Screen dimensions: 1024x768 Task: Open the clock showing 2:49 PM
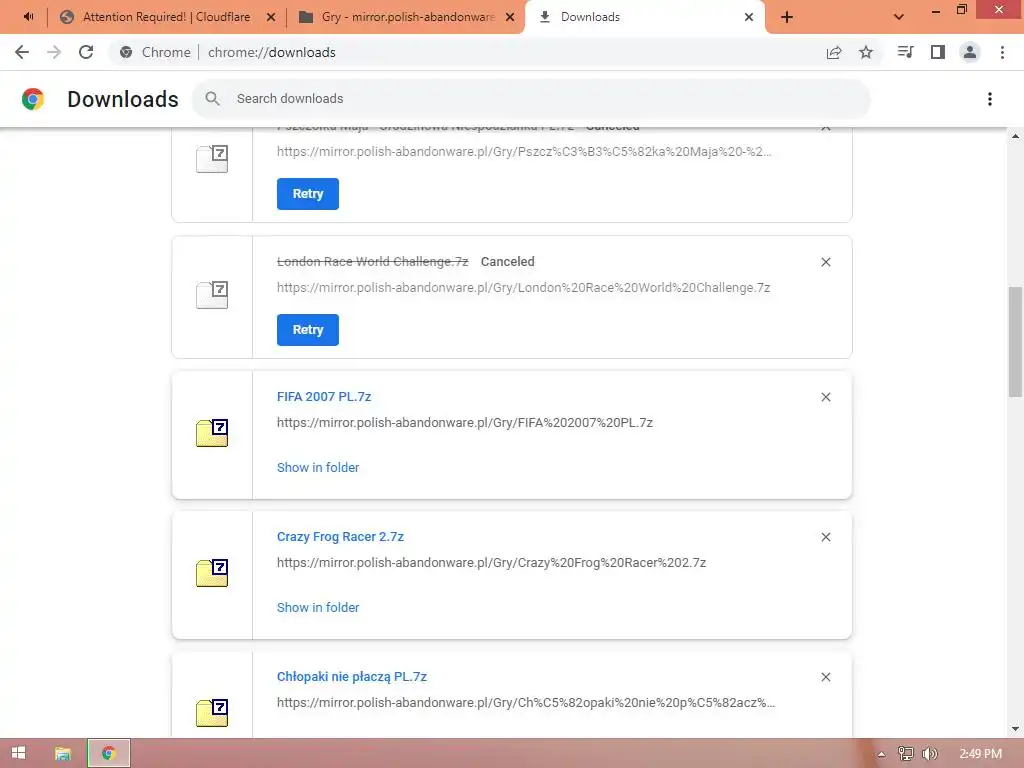pos(980,754)
